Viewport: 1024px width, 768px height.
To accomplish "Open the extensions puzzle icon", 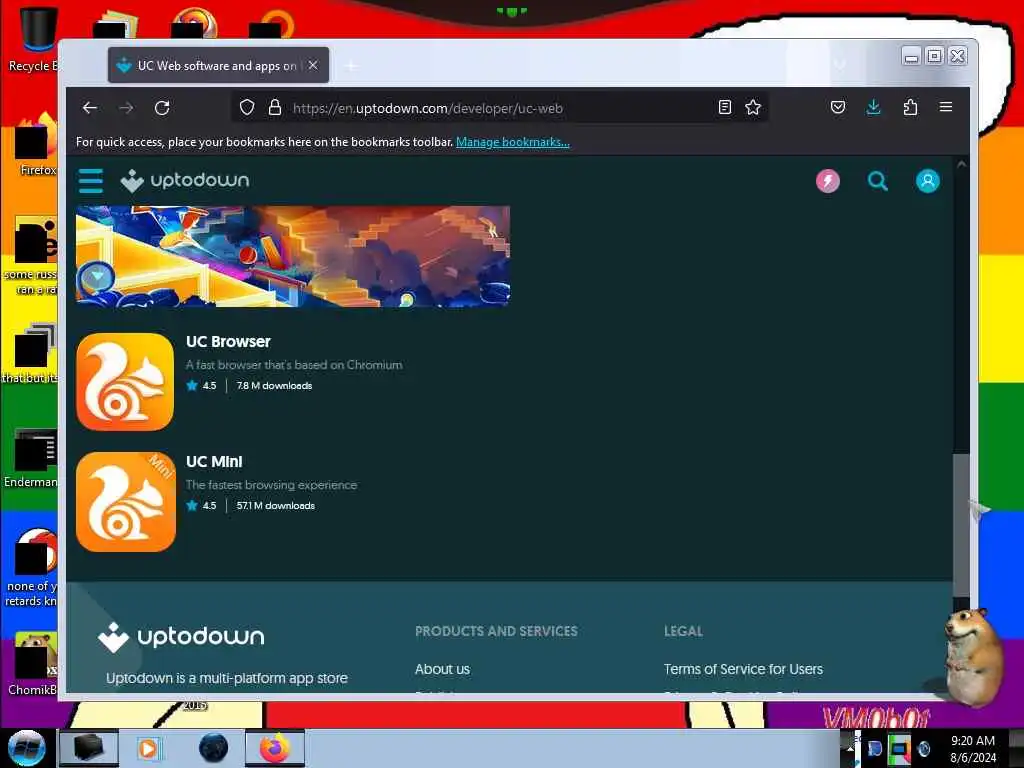I will click(x=910, y=107).
